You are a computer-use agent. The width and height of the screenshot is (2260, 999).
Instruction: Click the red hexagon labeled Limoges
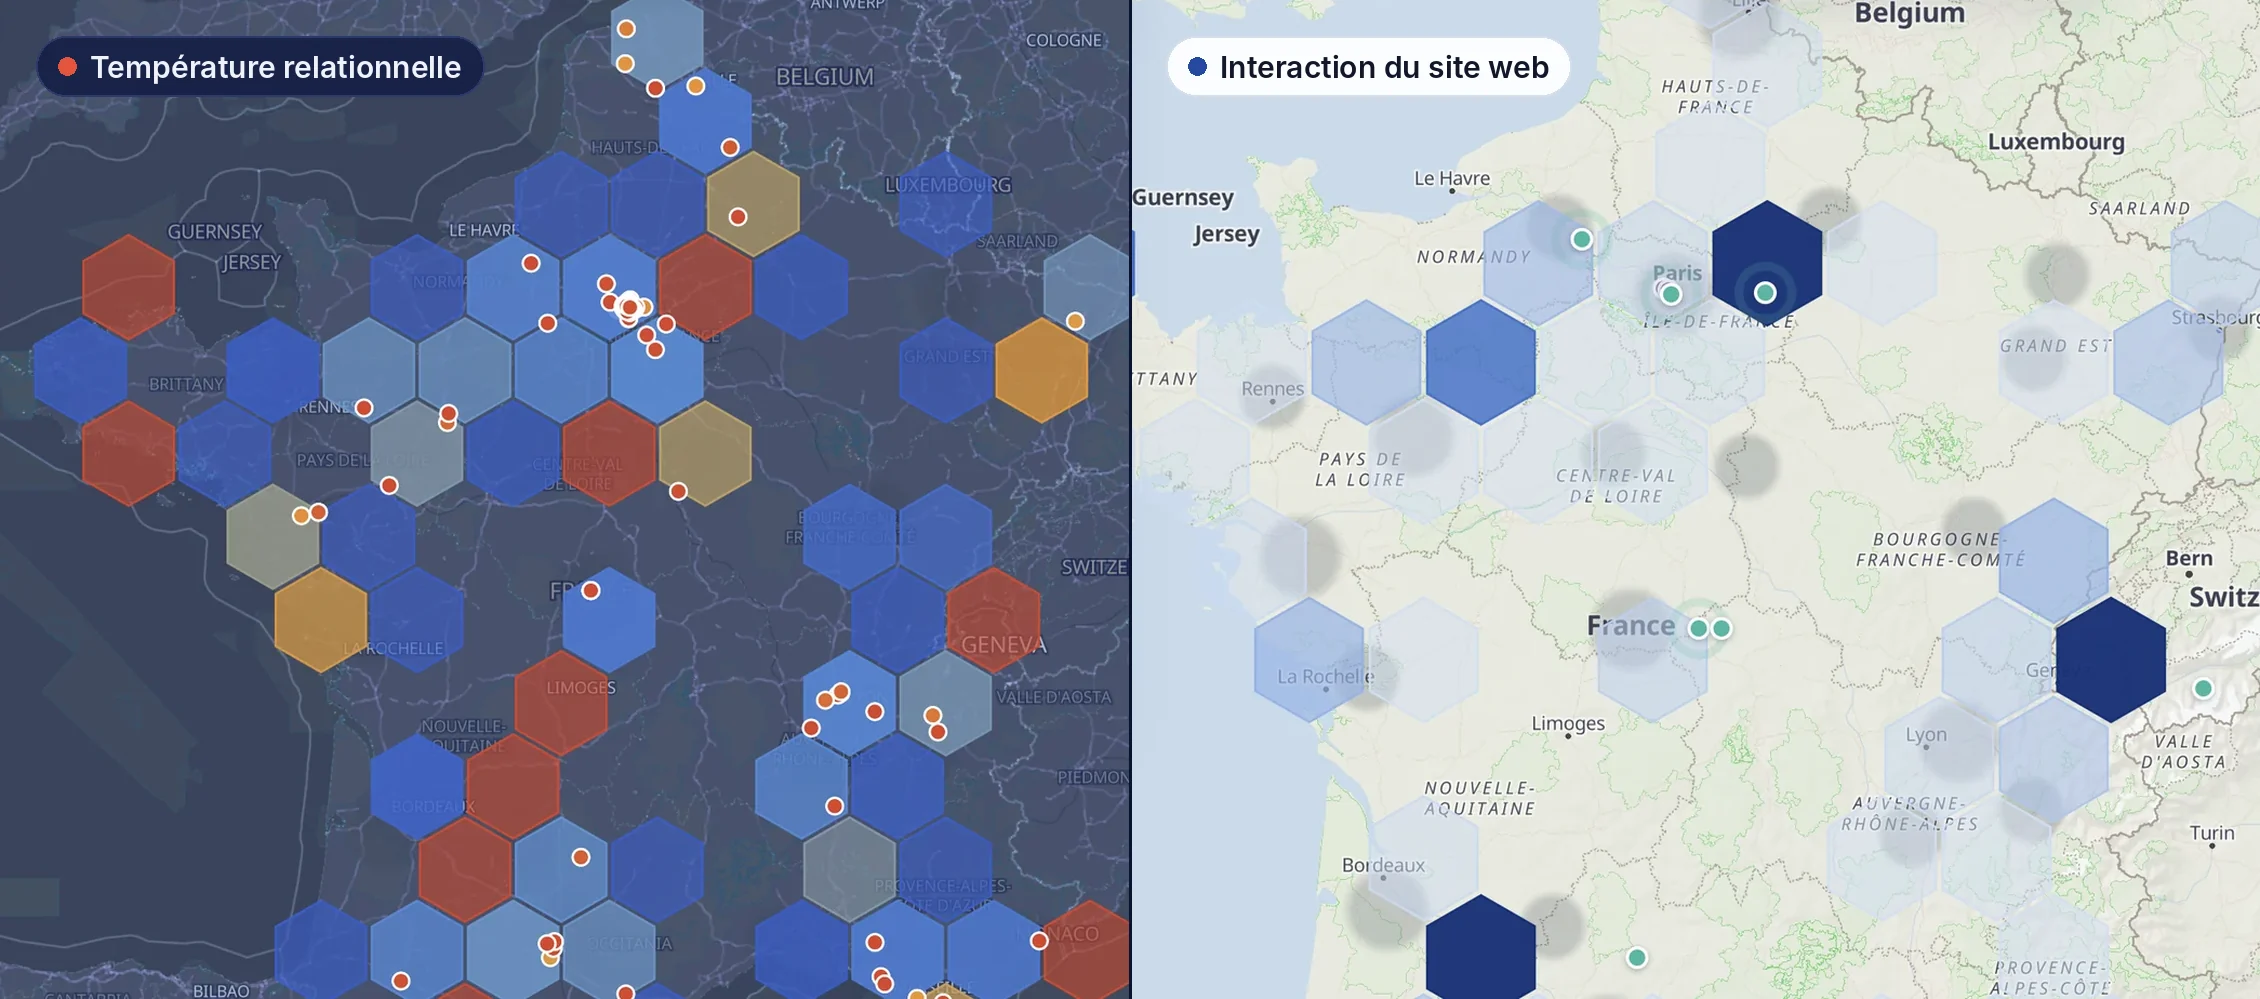tap(561, 703)
